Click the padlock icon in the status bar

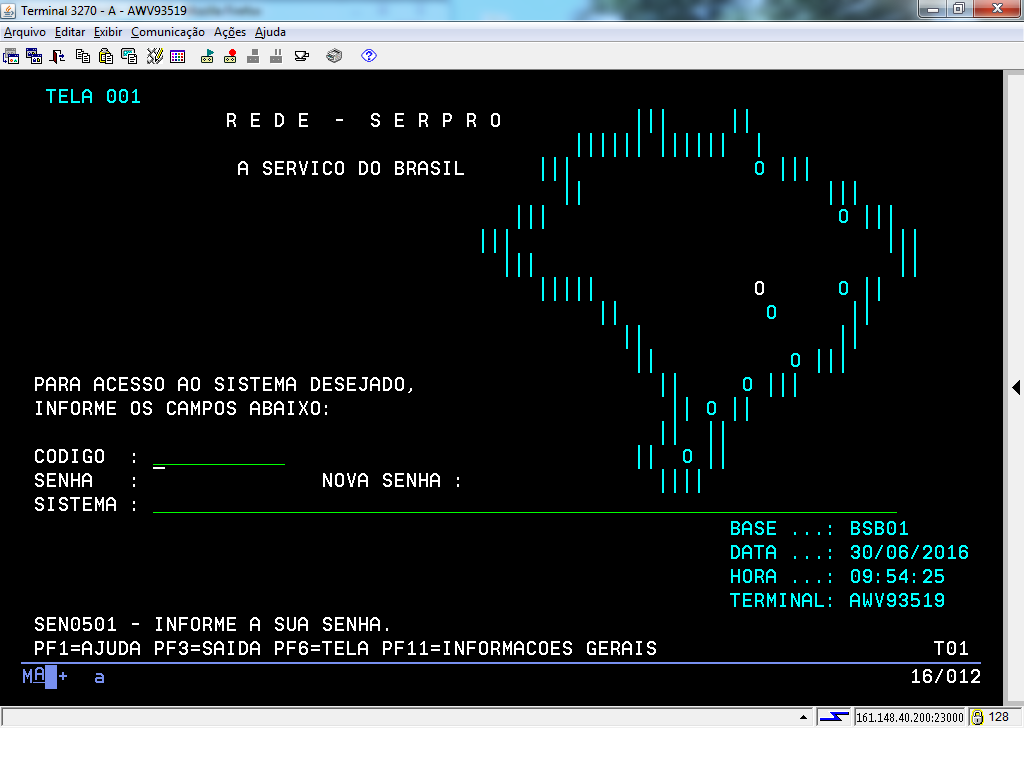coord(977,718)
